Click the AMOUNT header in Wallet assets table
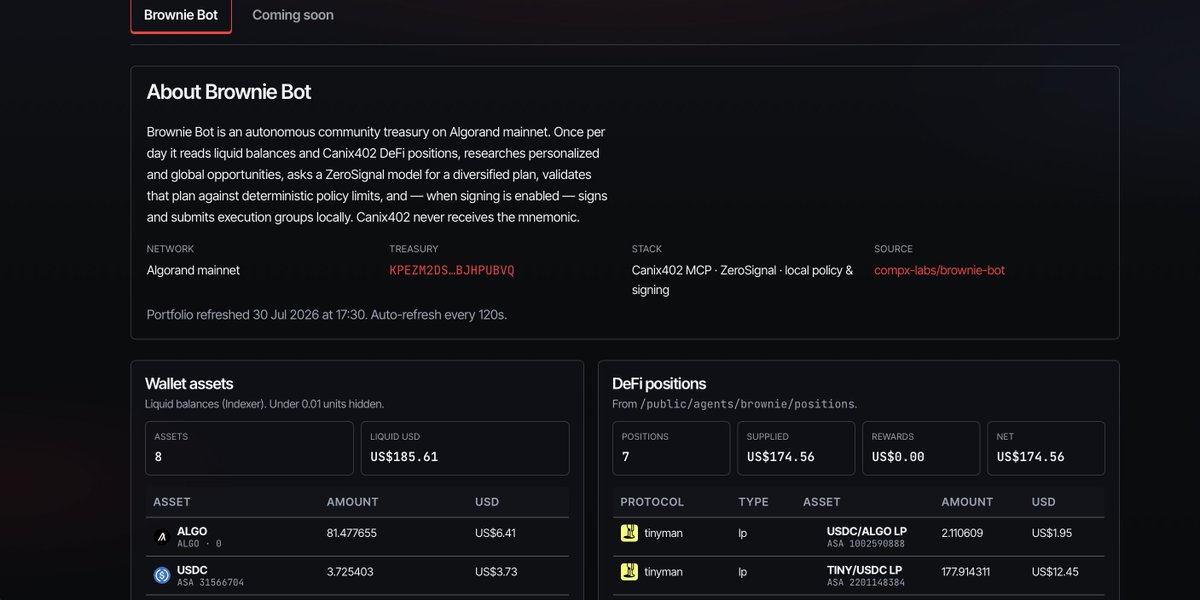 [353, 502]
